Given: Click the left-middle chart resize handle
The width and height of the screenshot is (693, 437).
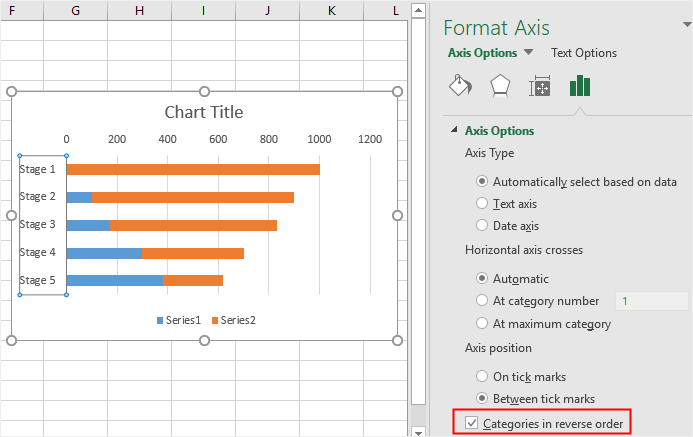Looking at the screenshot, I should (11, 215).
